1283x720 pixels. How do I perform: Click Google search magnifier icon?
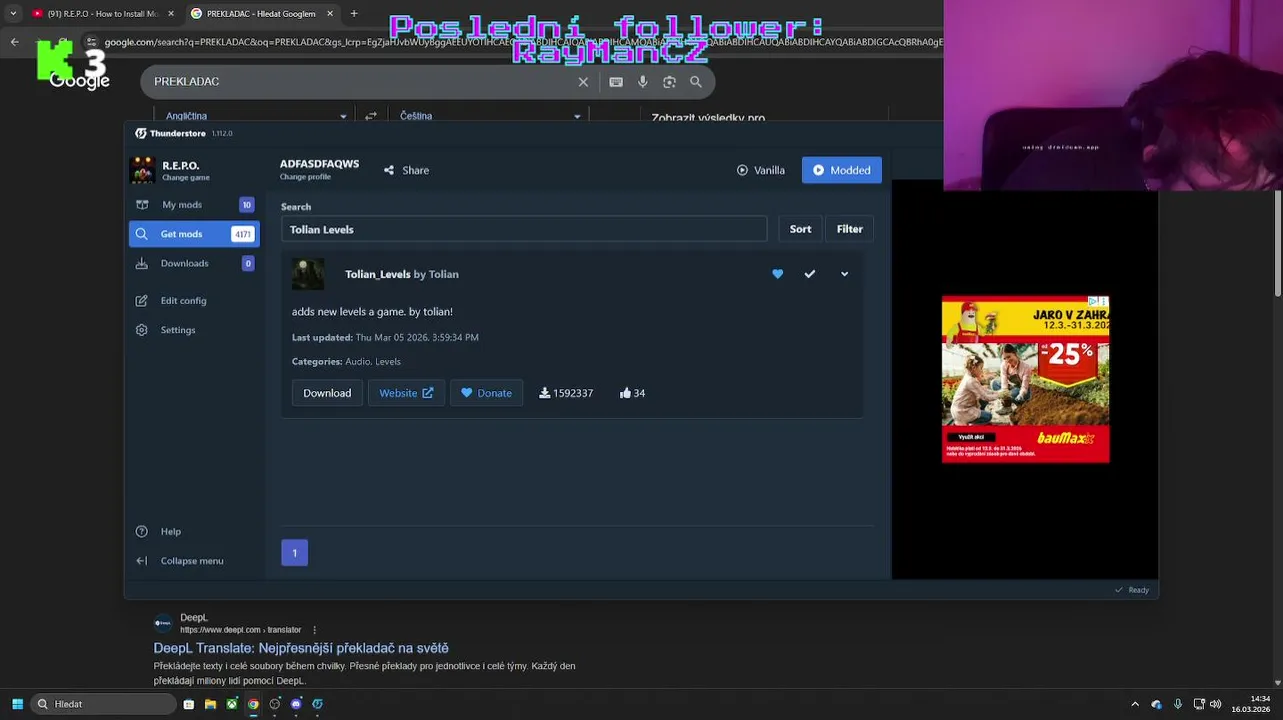click(x=696, y=82)
